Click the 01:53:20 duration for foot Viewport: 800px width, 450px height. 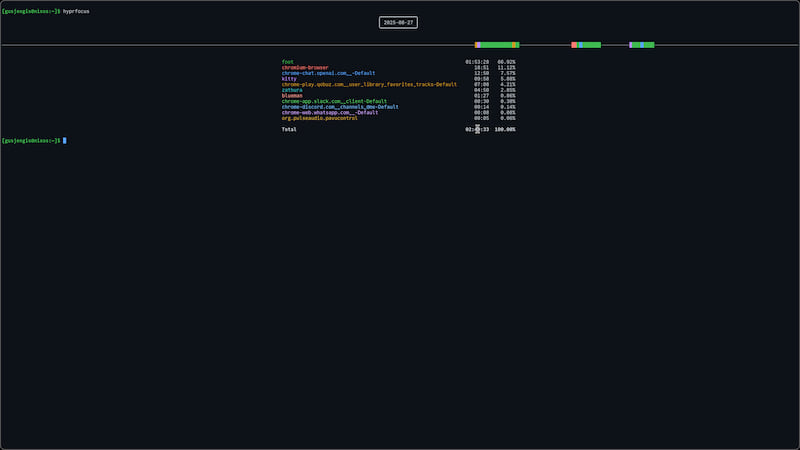pyautogui.click(x=477, y=62)
